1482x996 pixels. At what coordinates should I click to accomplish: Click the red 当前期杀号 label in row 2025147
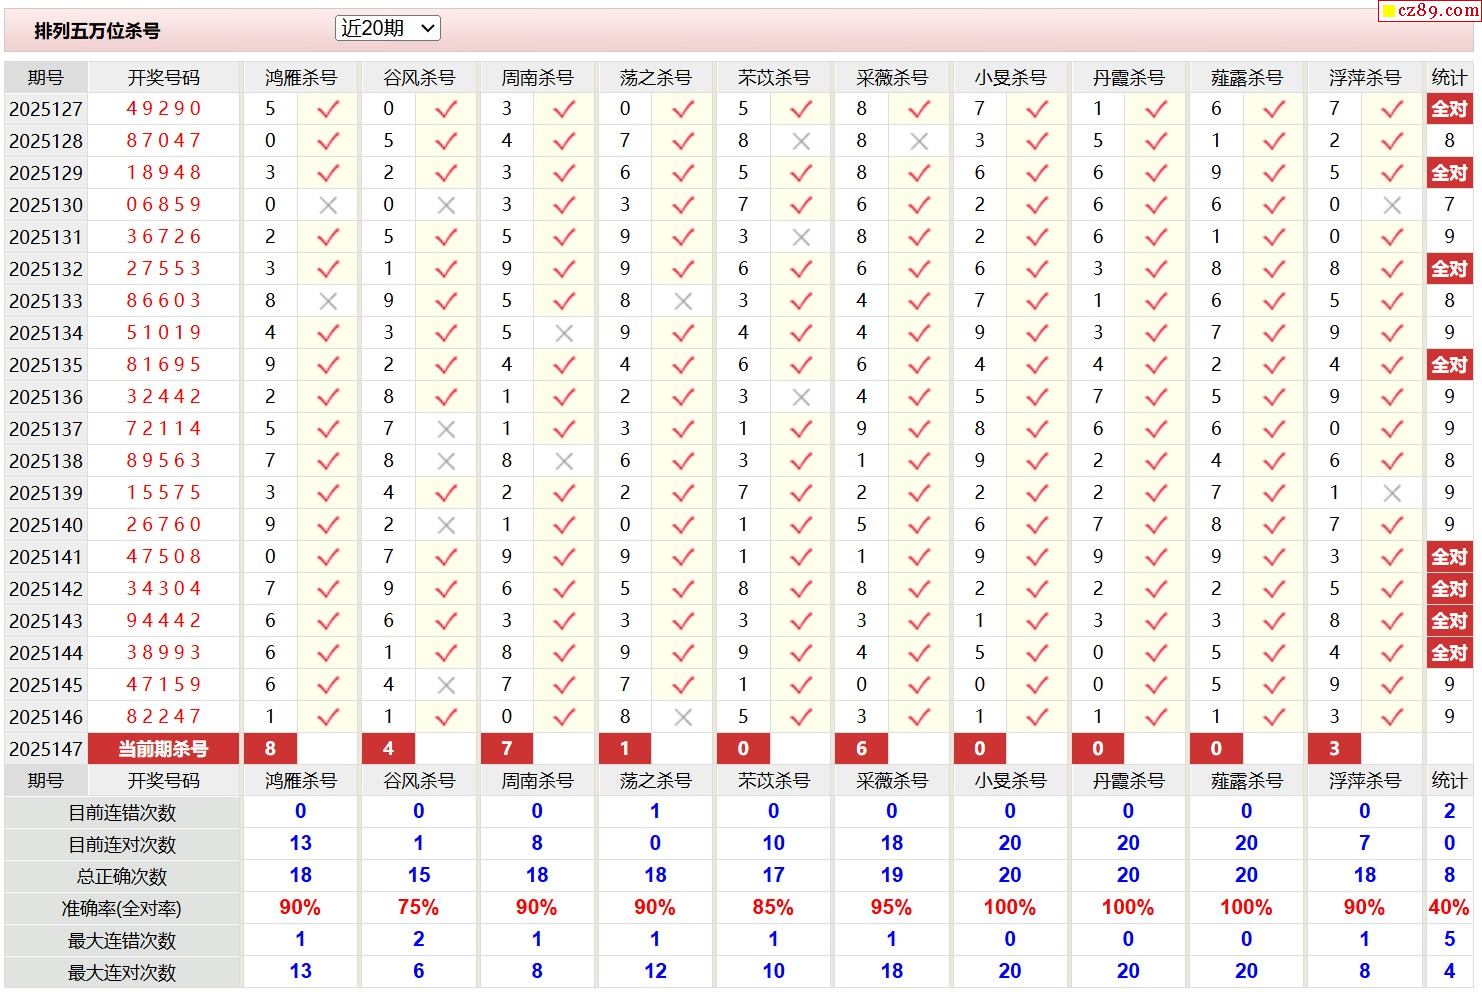coord(164,749)
